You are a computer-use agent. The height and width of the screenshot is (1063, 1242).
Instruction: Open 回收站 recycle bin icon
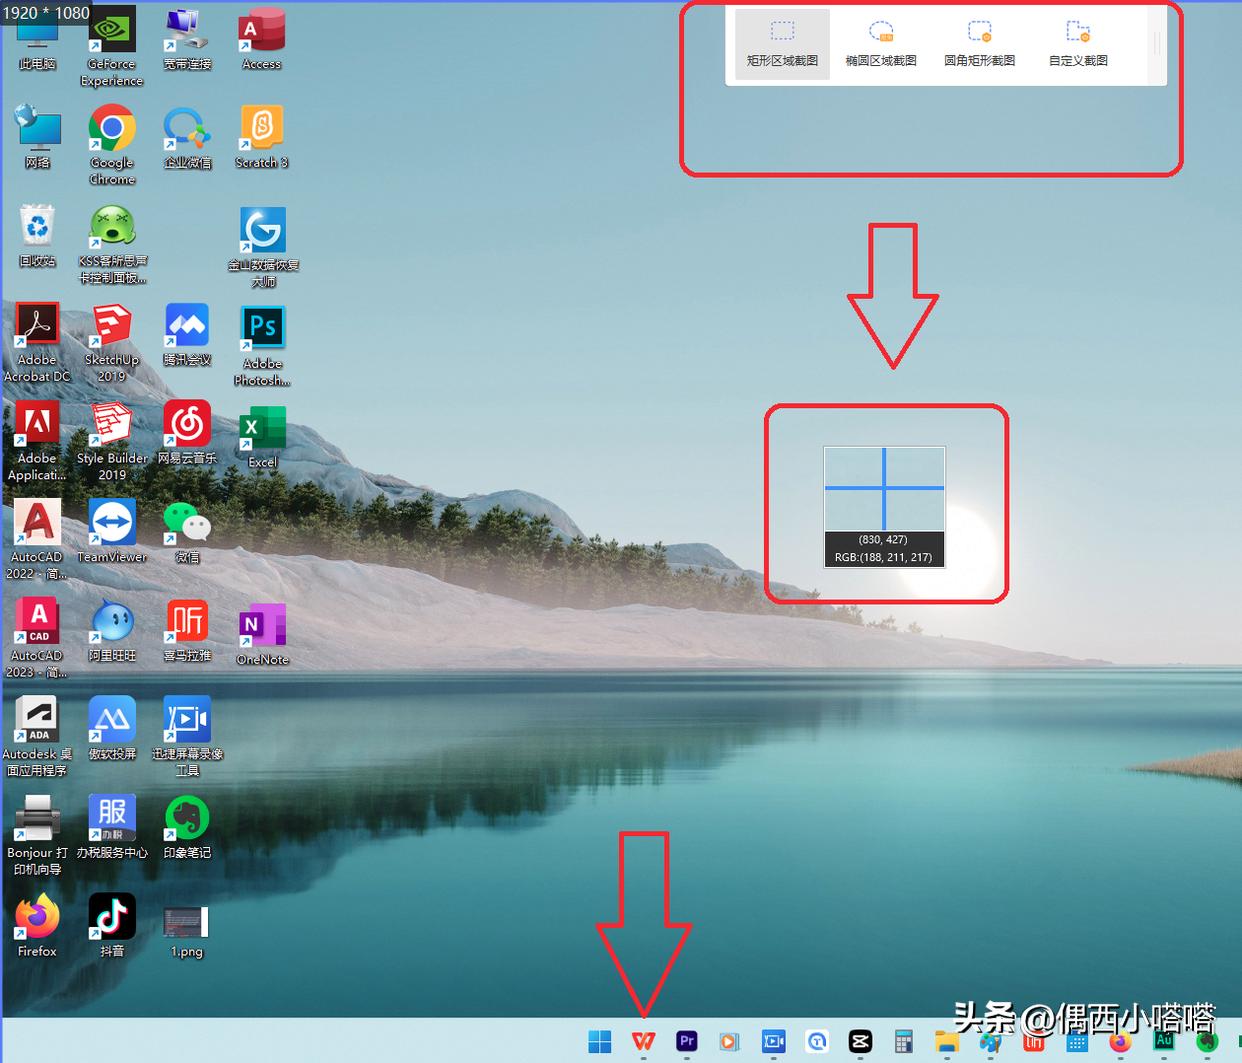coord(37,236)
